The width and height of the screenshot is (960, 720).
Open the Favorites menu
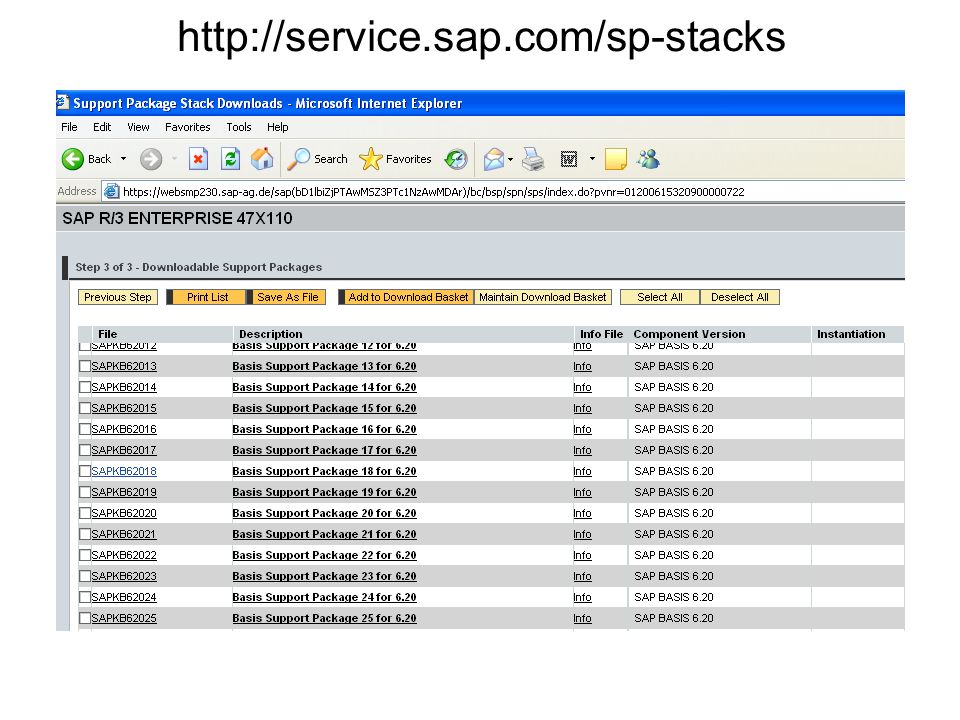187,127
